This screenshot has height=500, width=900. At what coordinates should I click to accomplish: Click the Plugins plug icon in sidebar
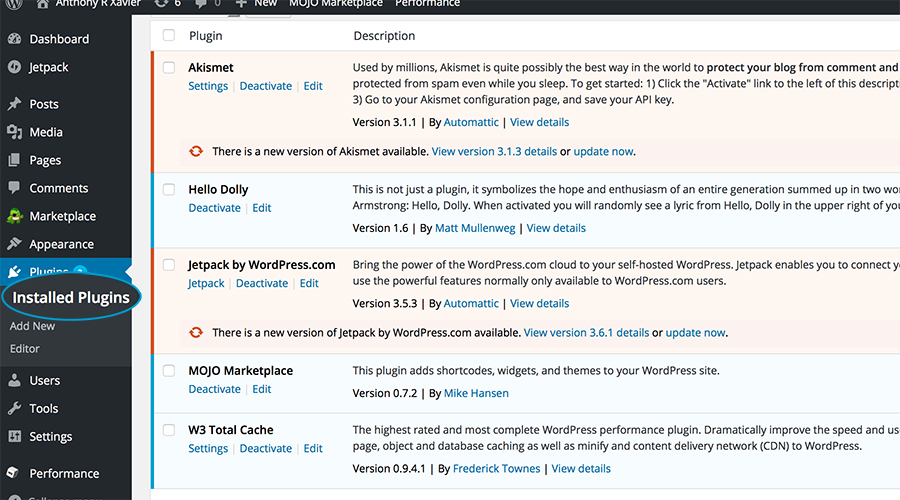(x=14, y=271)
